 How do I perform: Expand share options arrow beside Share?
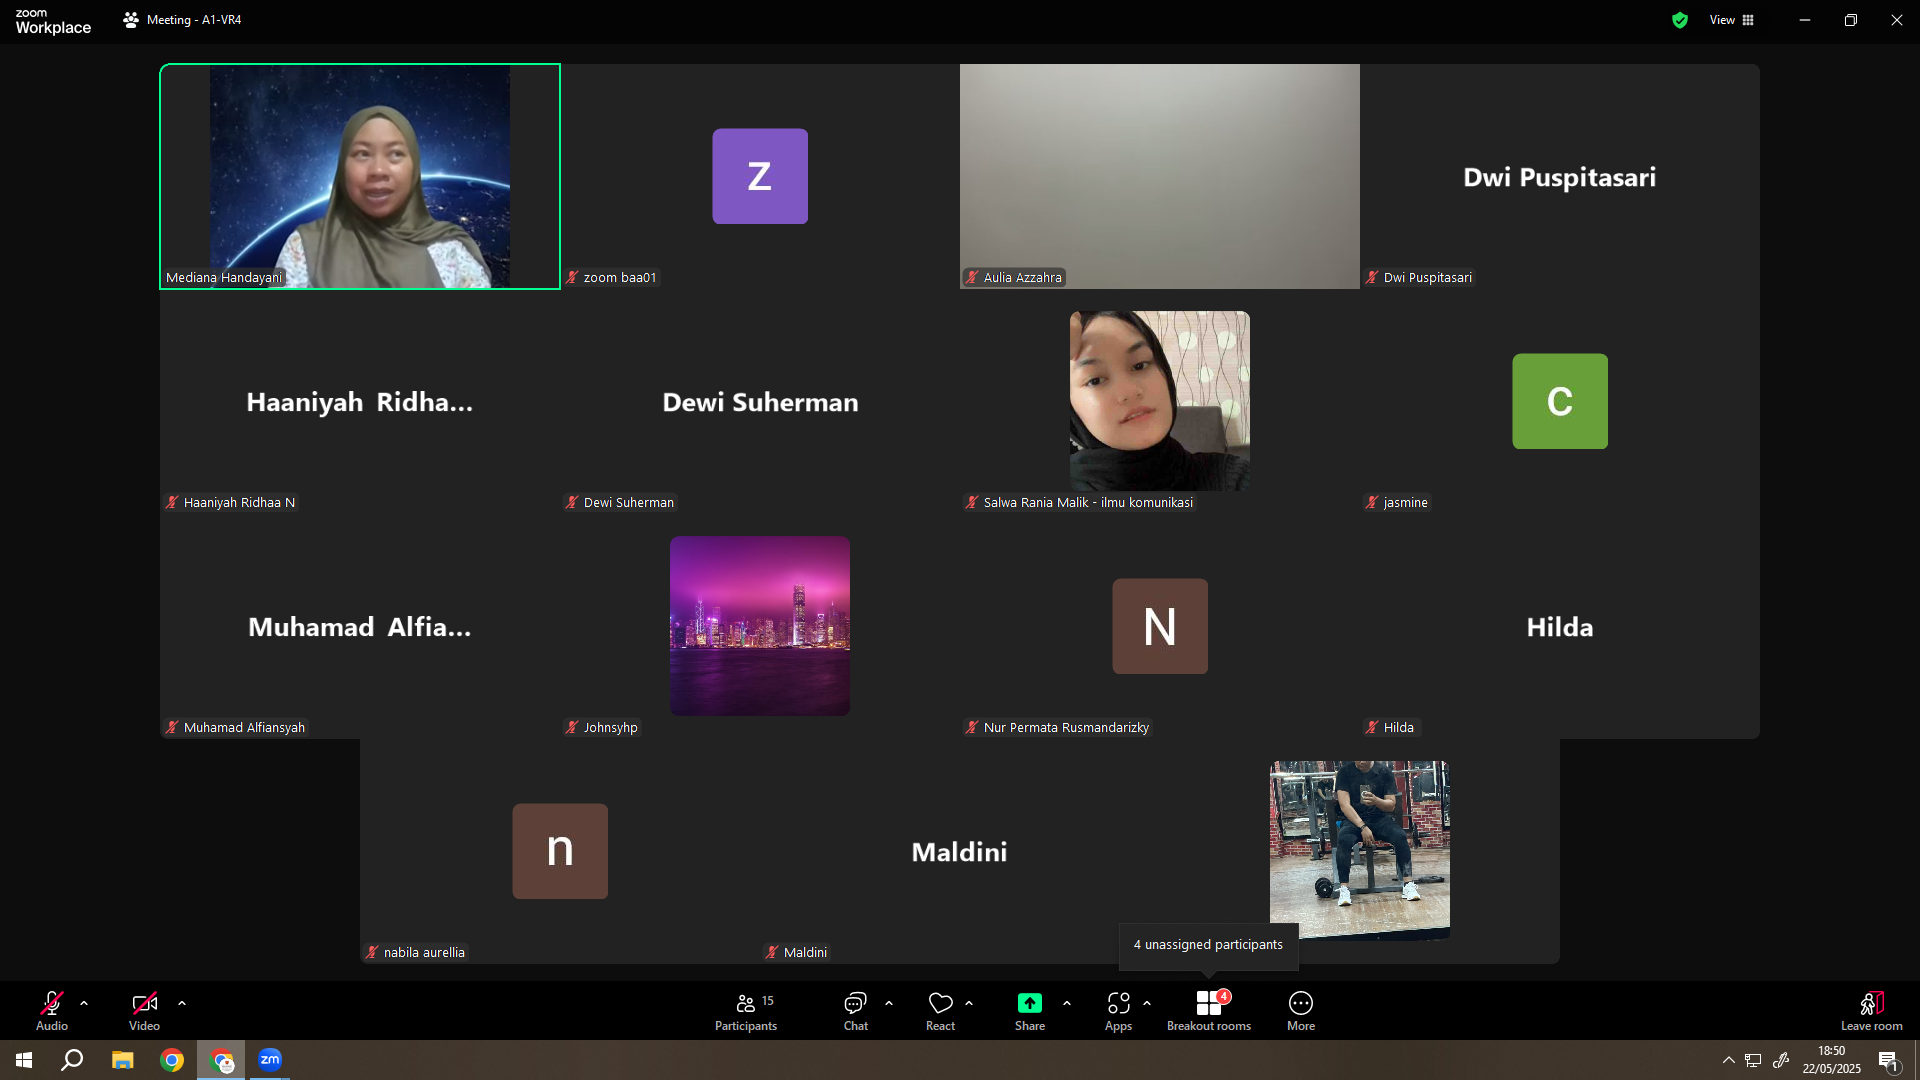click(1067, 1003)
